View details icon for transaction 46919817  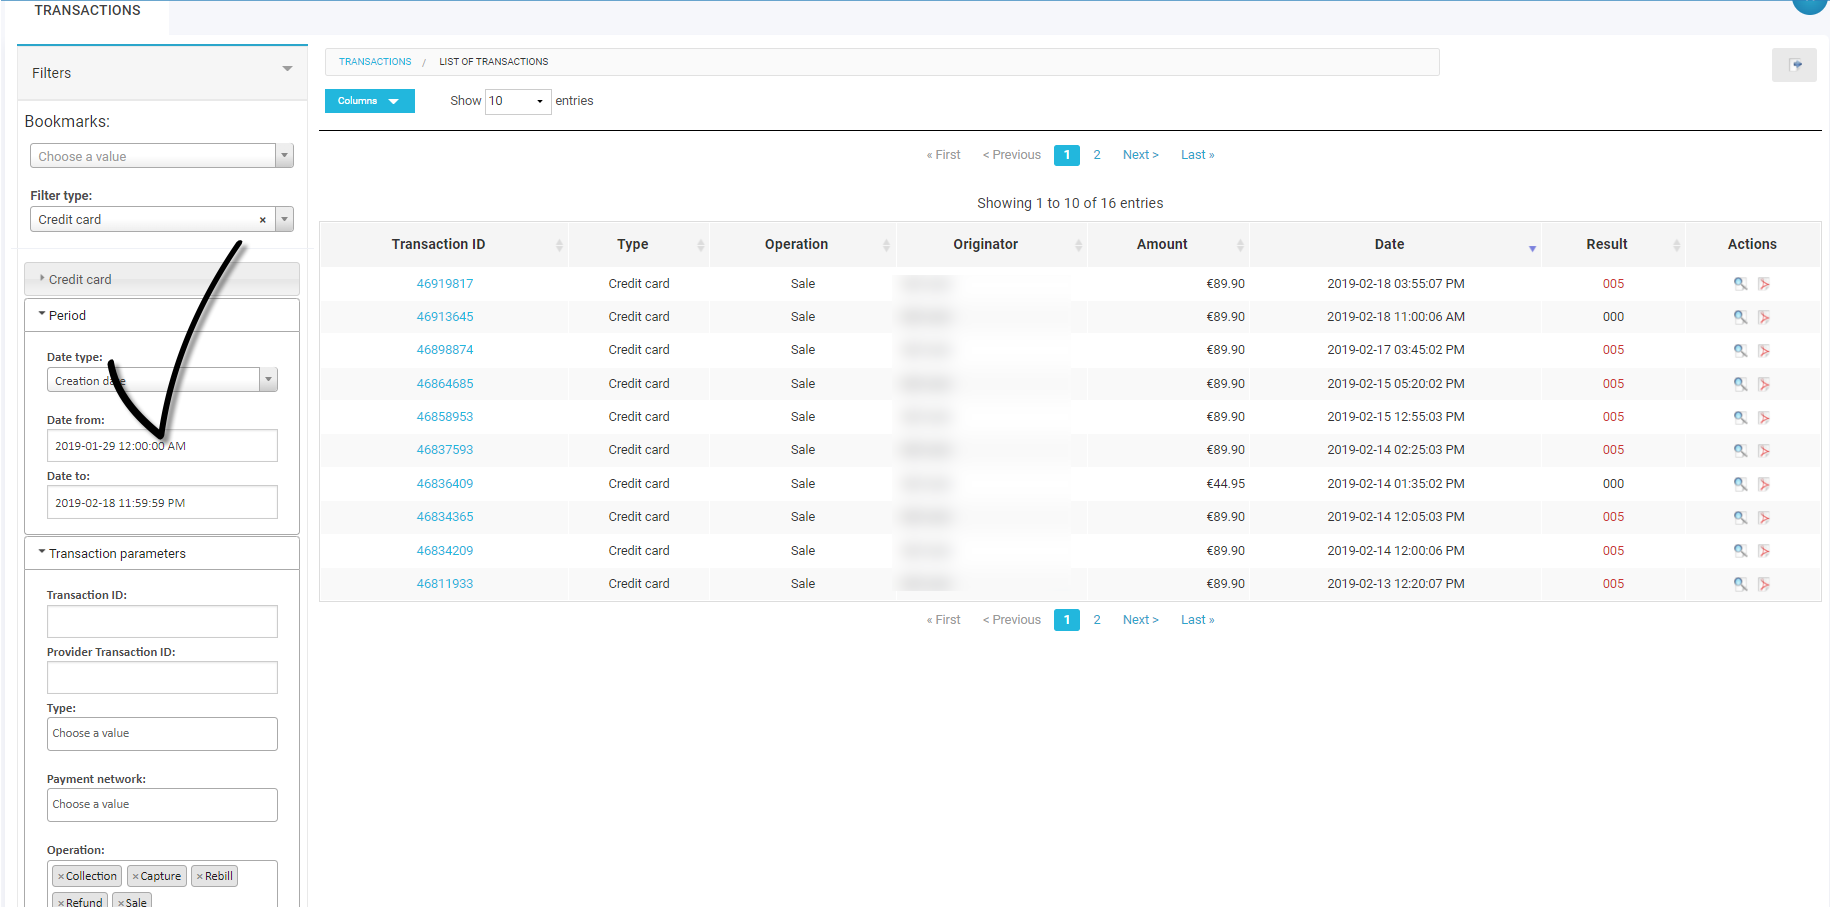(x=1740, y=284)
